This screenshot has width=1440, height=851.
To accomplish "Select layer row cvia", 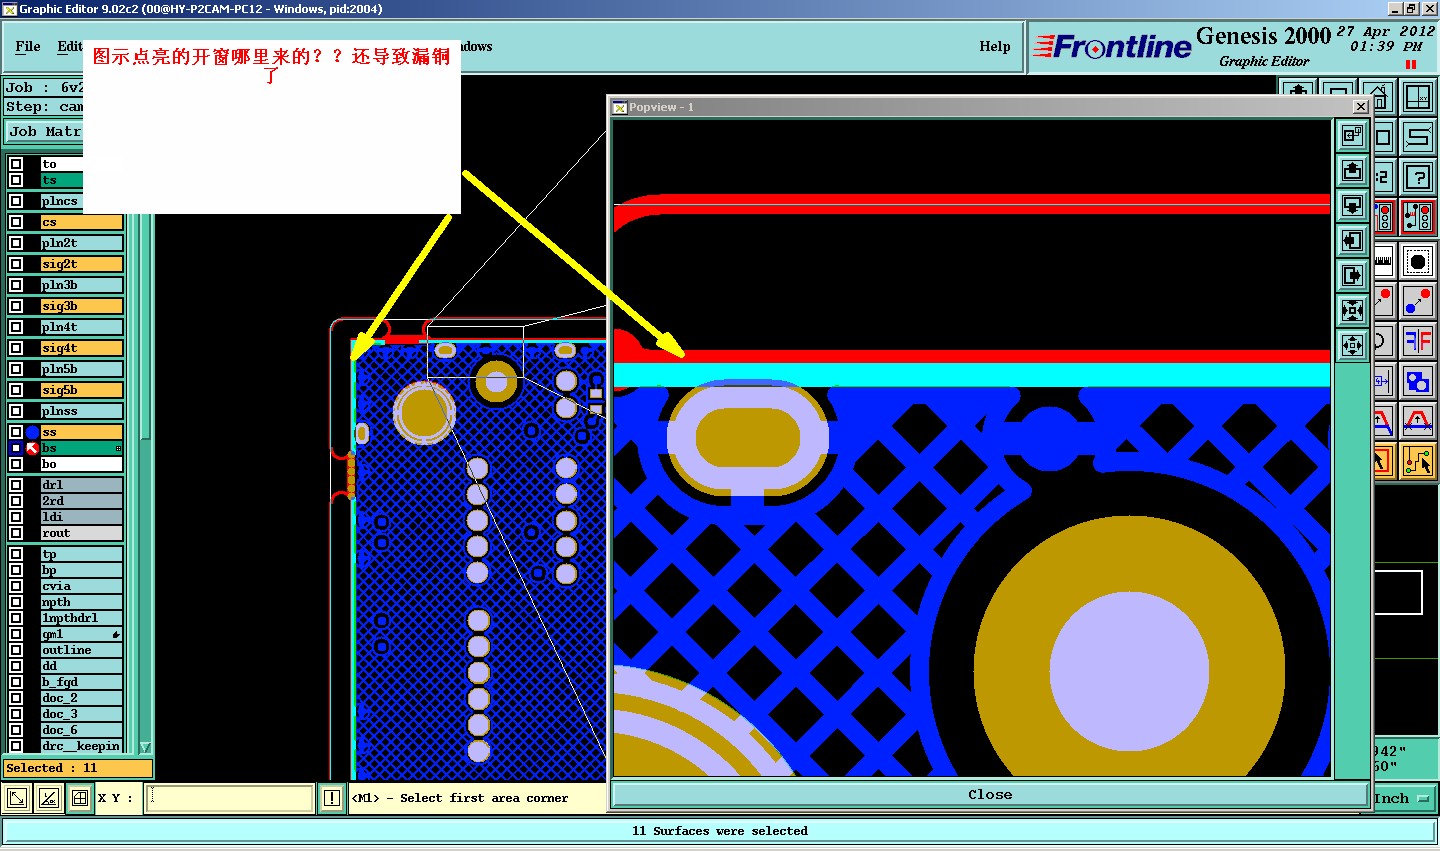I will click(81, 586).
